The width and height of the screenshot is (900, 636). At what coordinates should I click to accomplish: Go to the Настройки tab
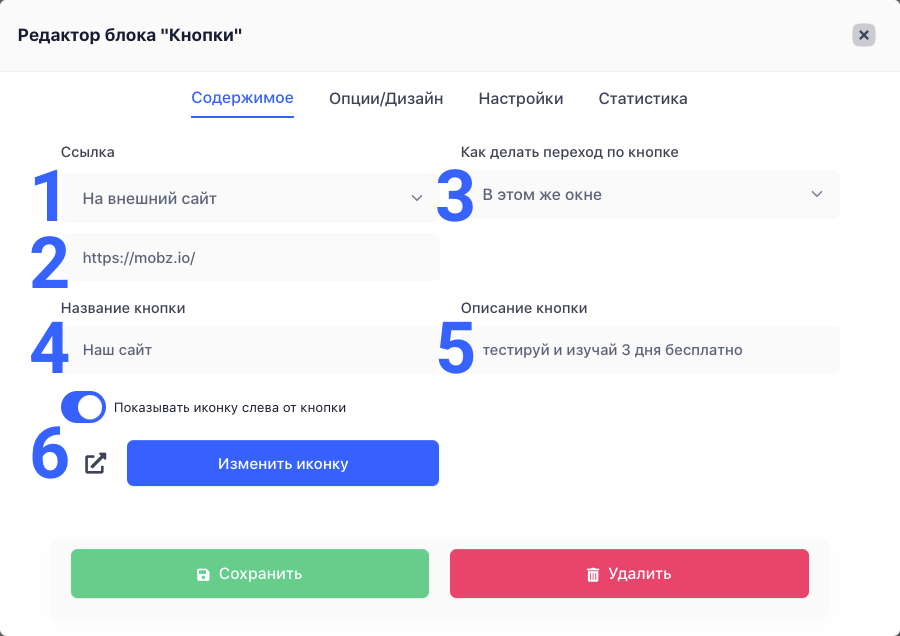pyautogui.click(x=521, y=99)
